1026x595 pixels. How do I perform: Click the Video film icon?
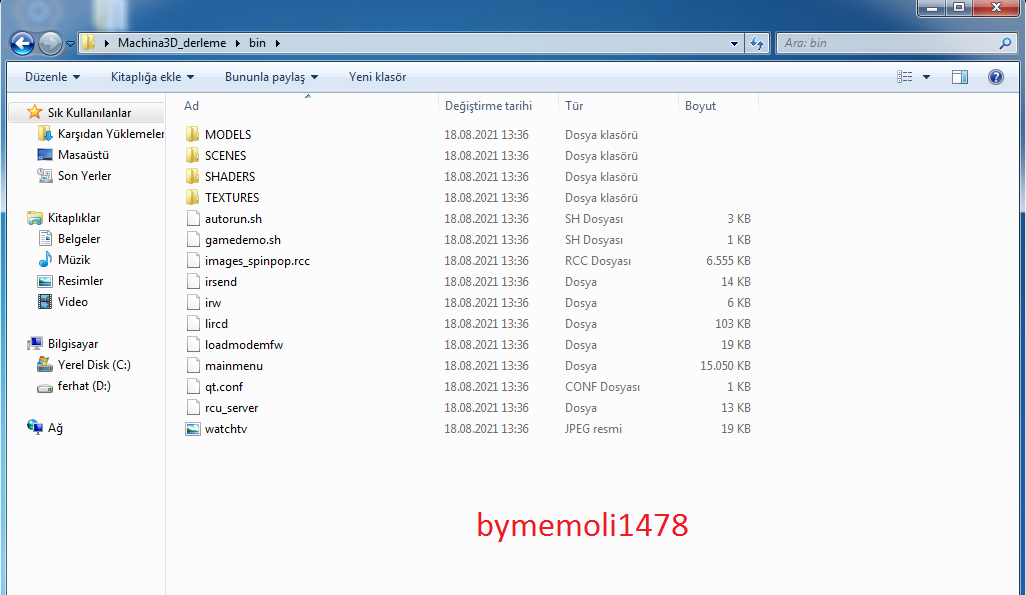(x=44, y=302)
